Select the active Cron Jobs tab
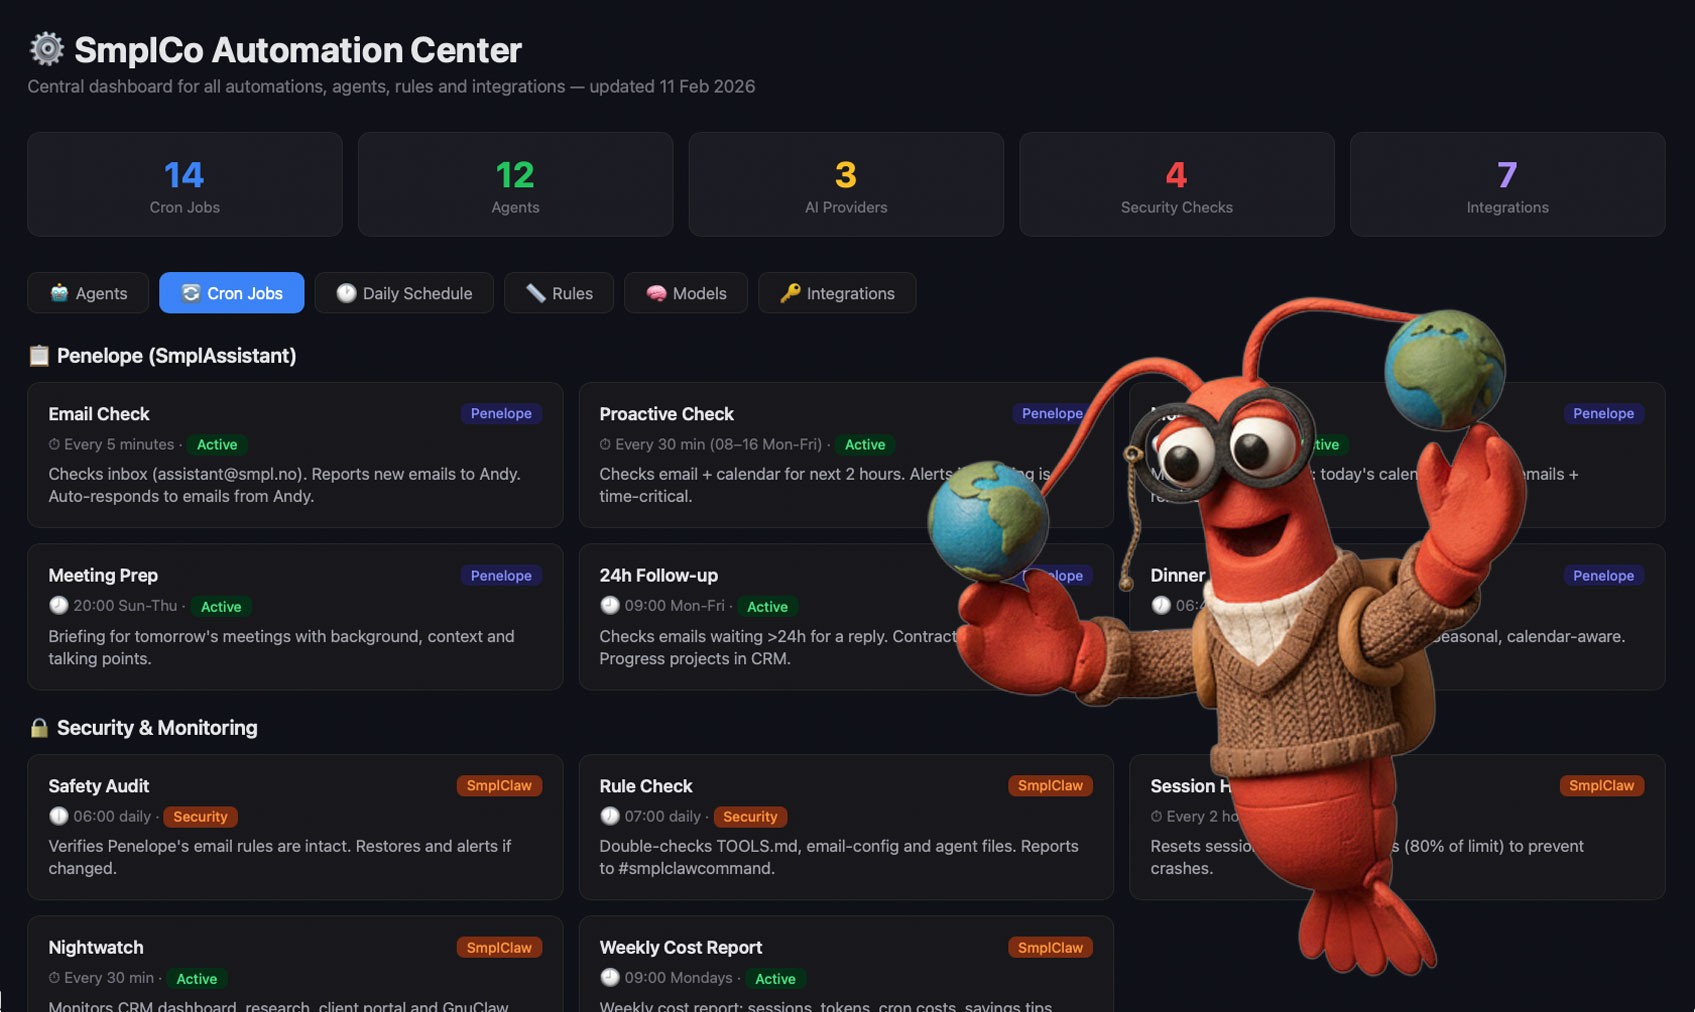The image size is (1695, 1012). coord(232,293)
